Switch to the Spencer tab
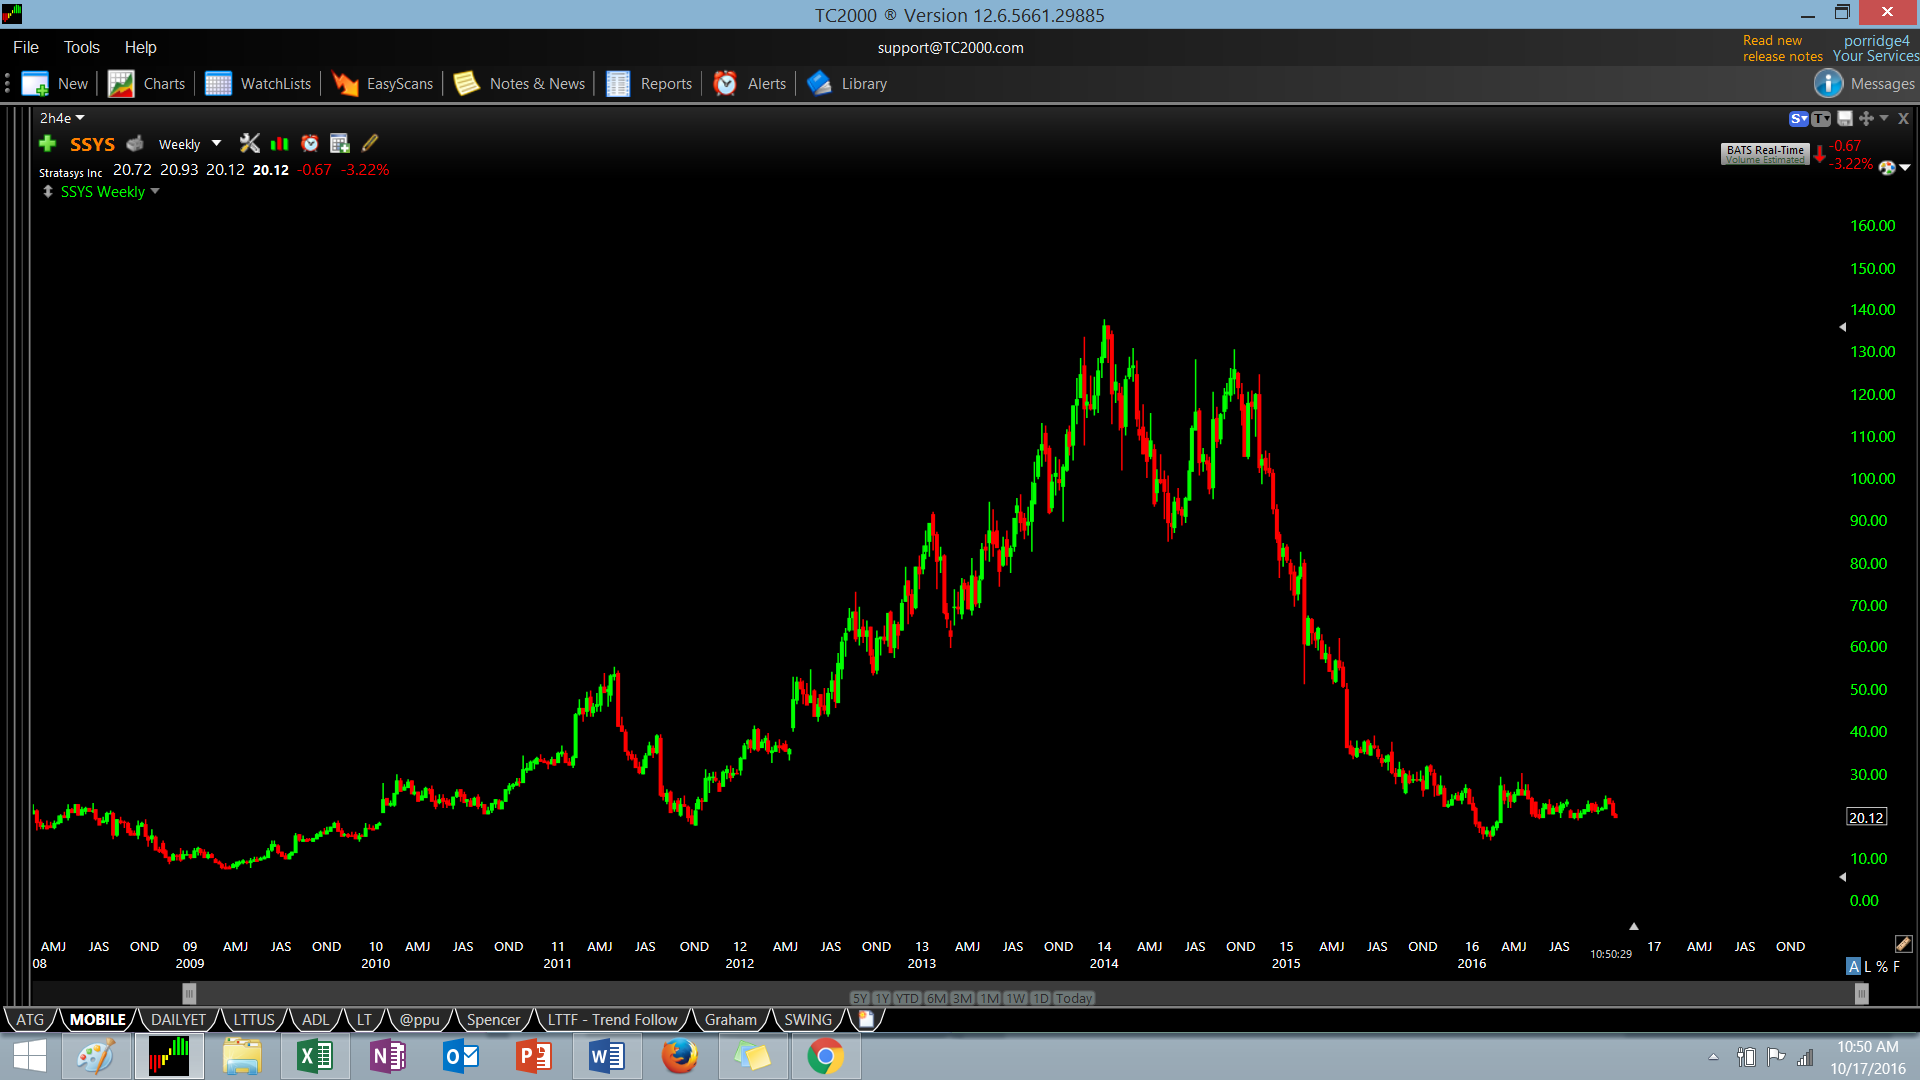Viewport: 1920px width, 1080px height. click(x=493, y=1020)
